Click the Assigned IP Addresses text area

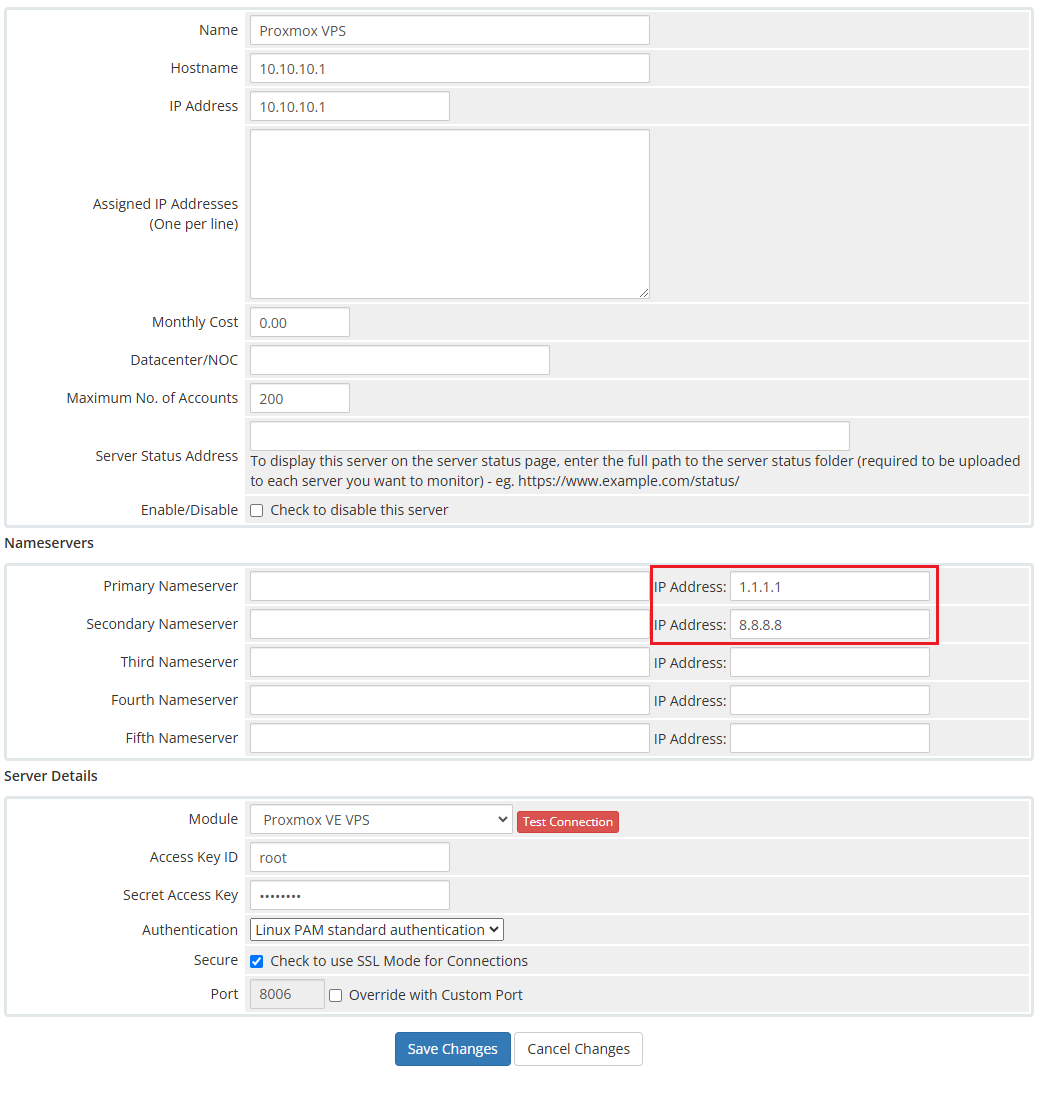point(449,214)
